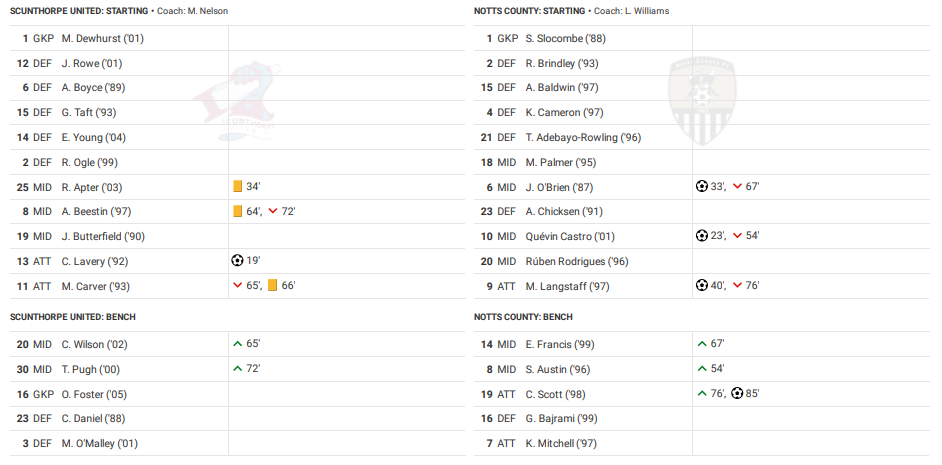
Task: Click the goal icon next to J. O'Brien
Action: tap(702, 186)
